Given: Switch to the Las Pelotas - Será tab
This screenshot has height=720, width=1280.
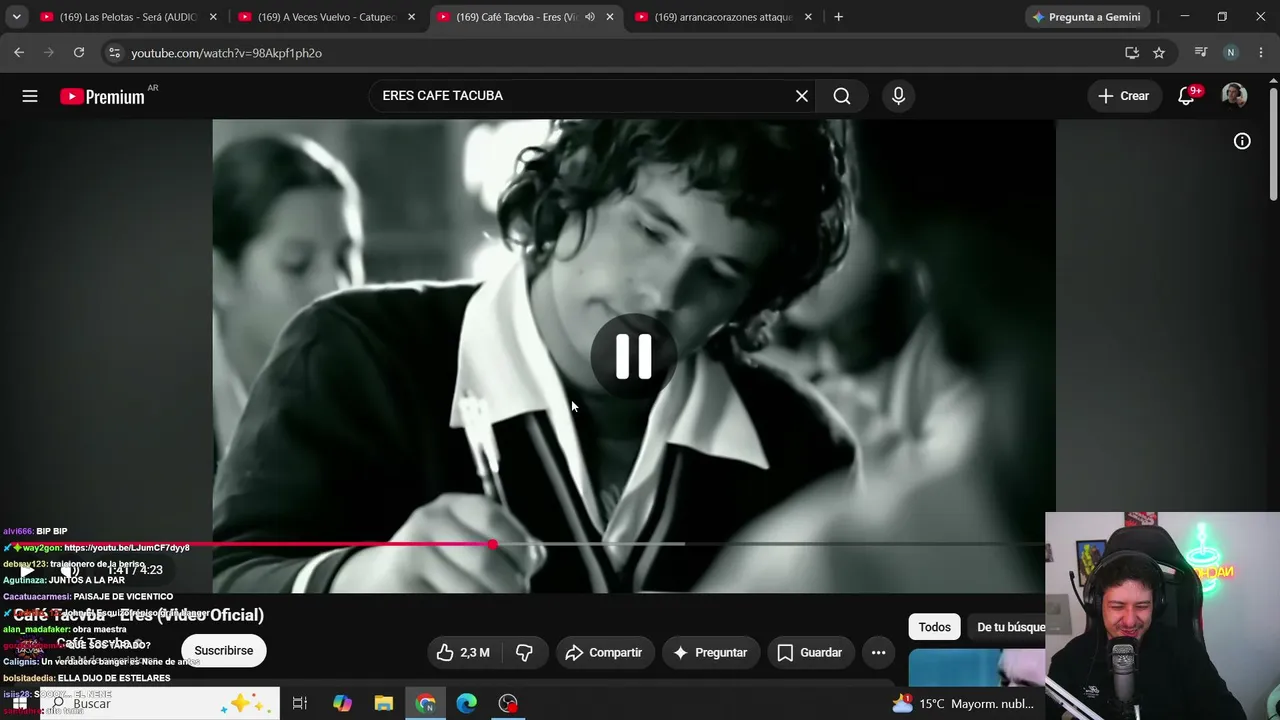Looking at the screenshot, I should click(129, 17).
